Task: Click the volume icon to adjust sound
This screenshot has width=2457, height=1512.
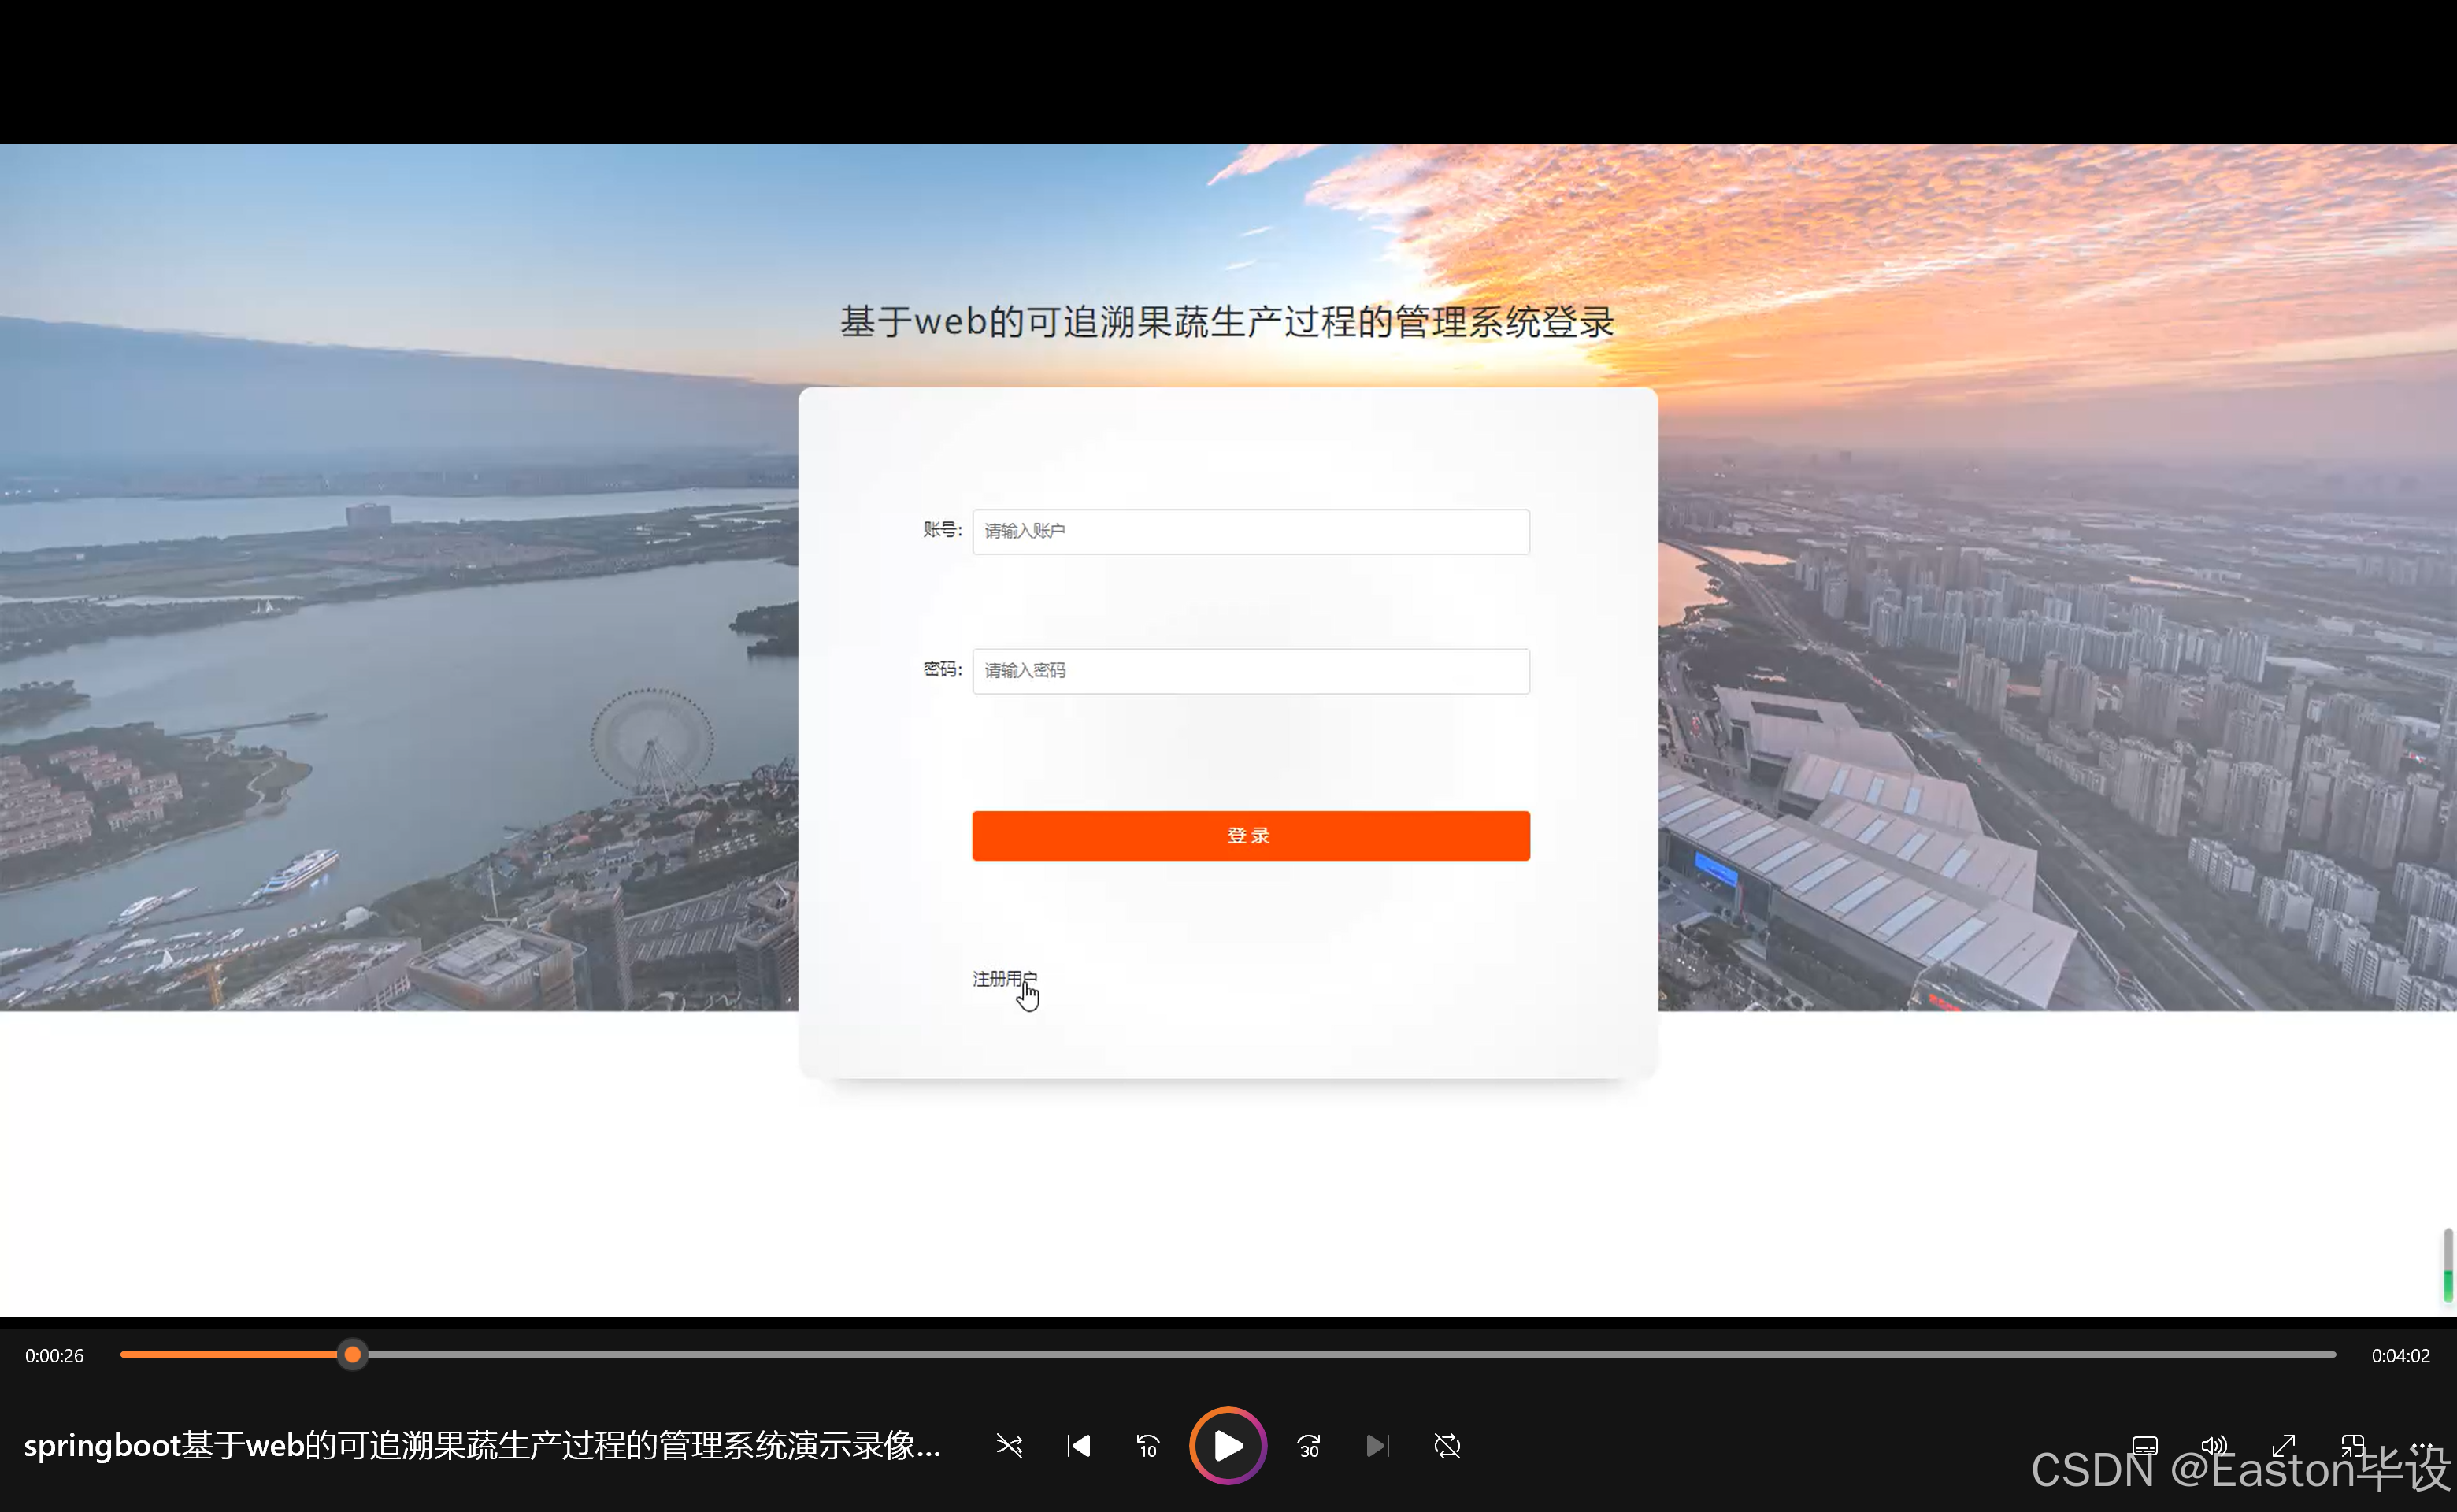Action: (2213, 1446)
